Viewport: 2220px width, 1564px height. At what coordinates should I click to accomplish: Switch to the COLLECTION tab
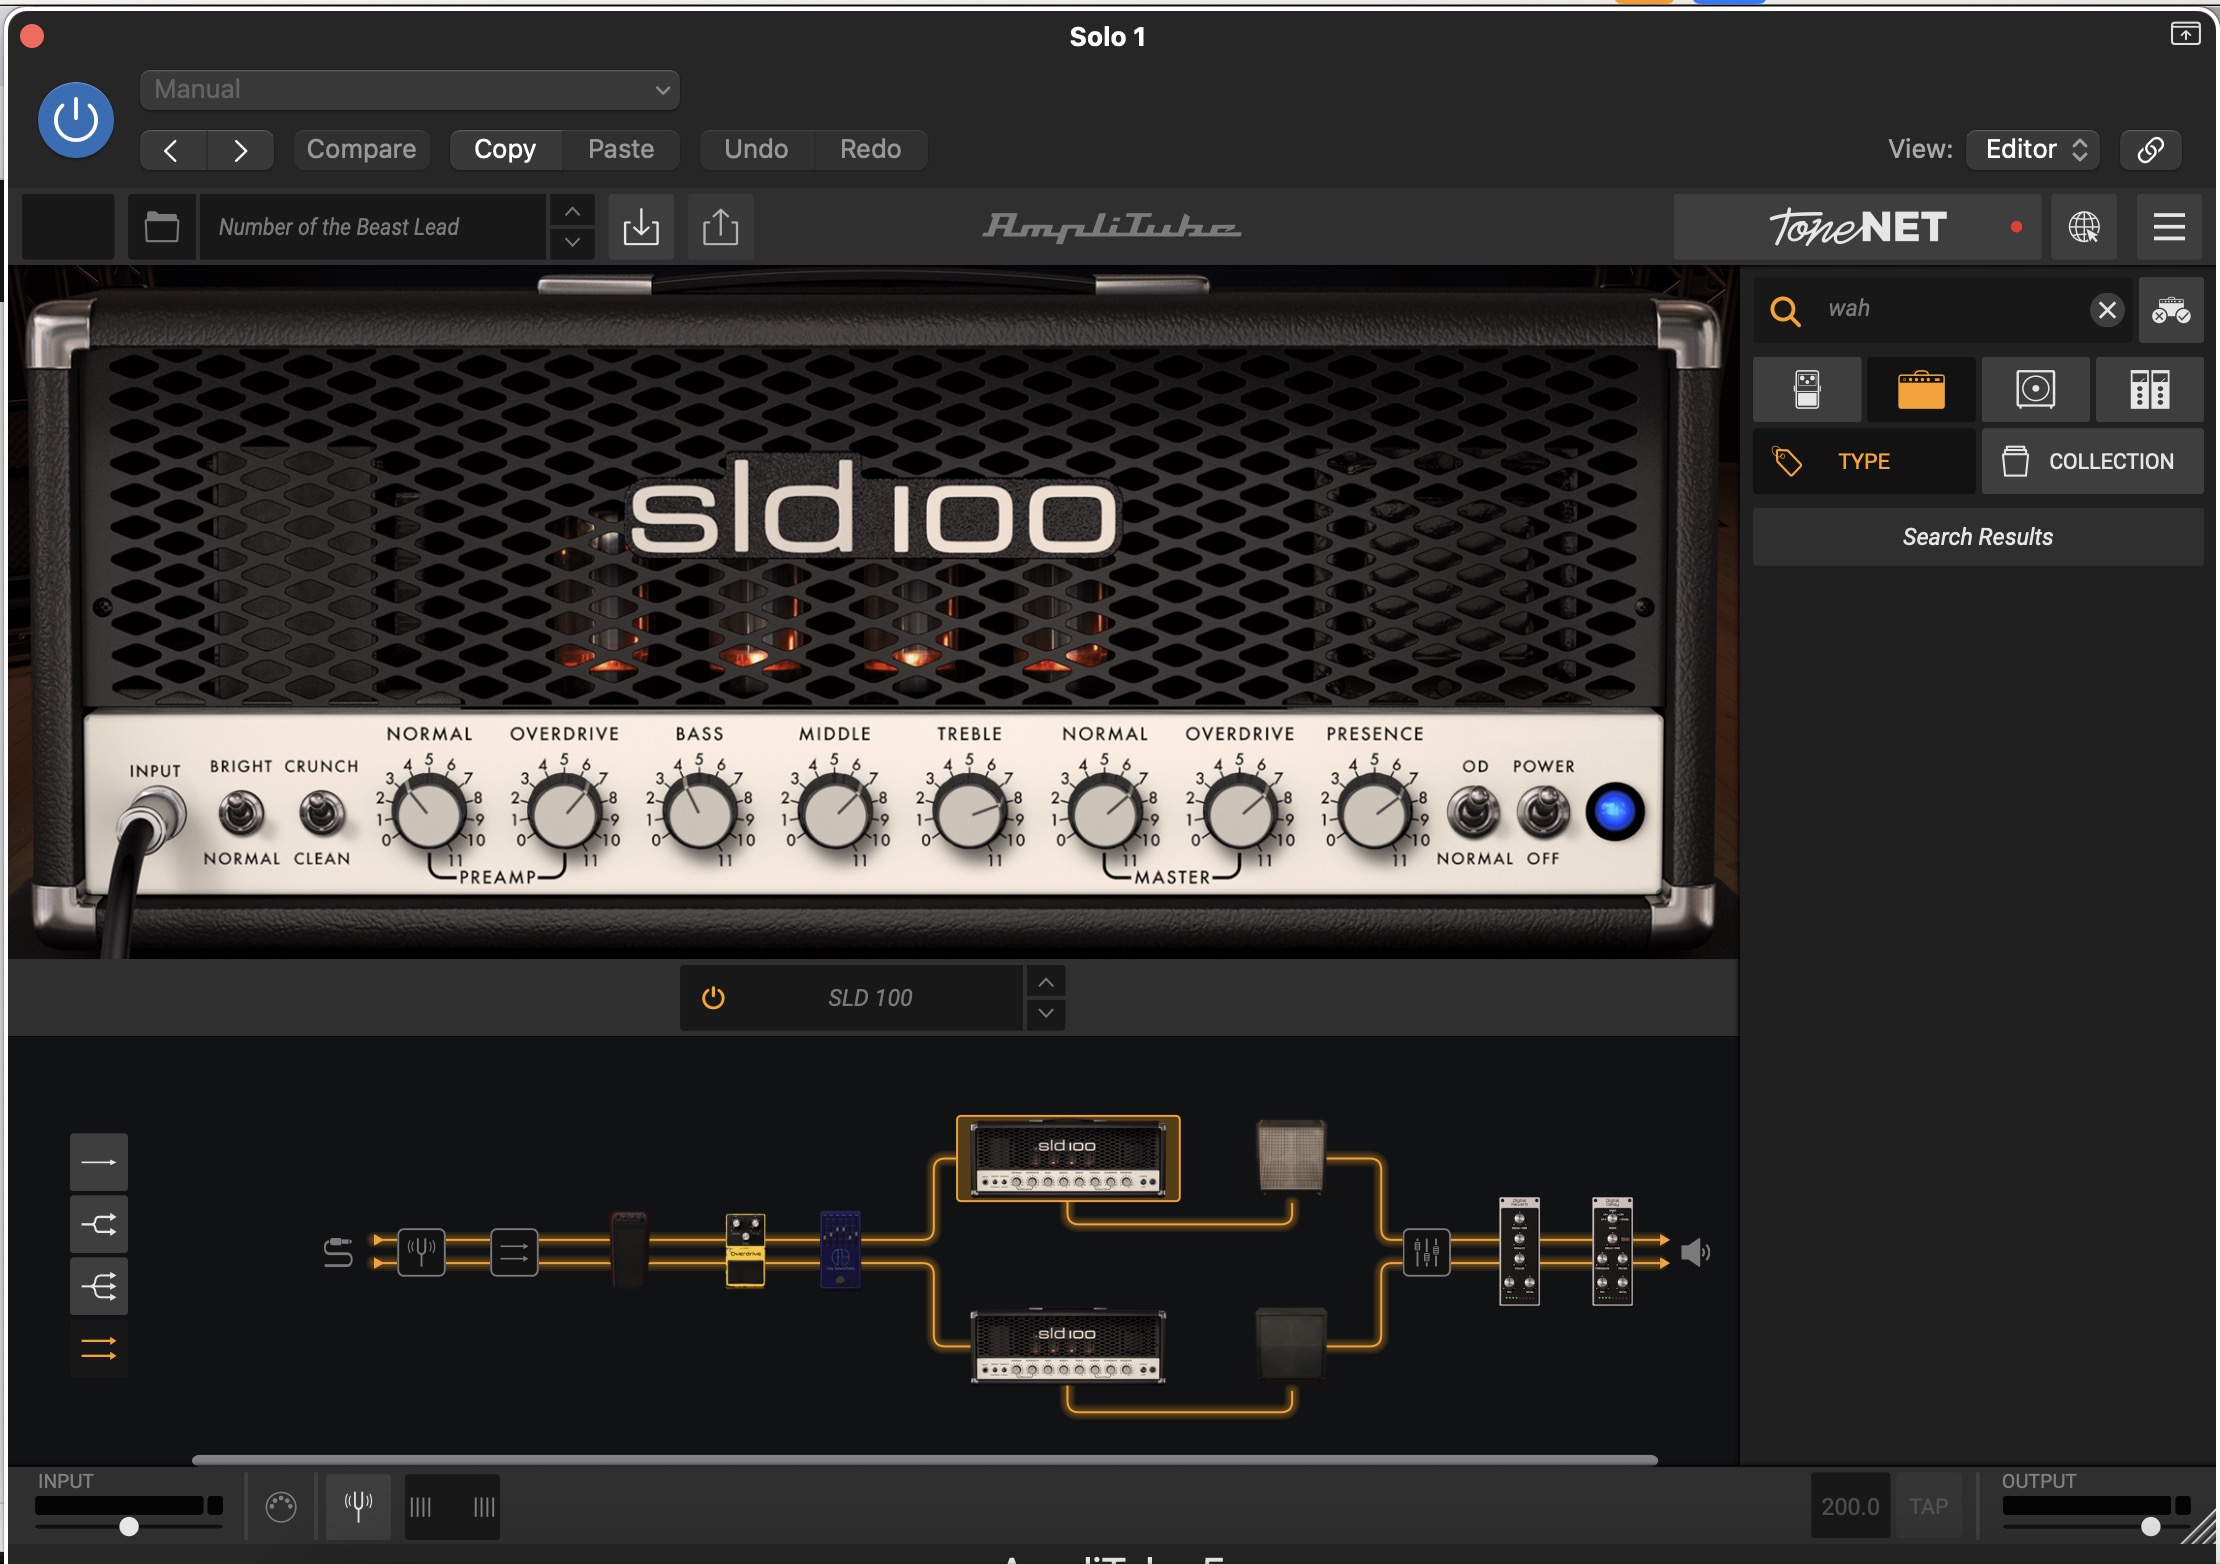2092,461
